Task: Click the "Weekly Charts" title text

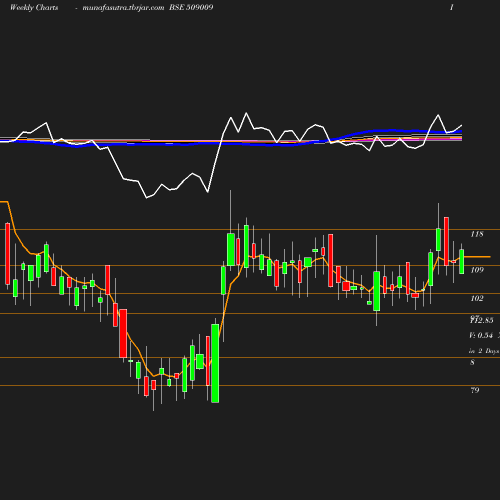Action: click(34, 7)
